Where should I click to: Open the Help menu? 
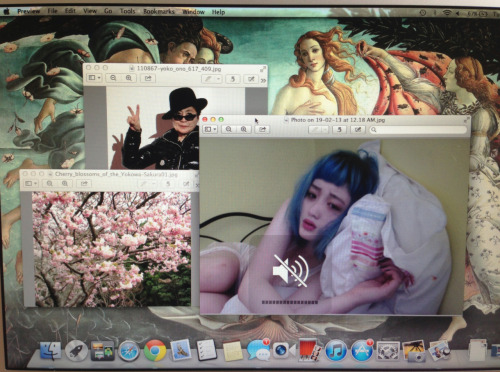coord(218,12)
